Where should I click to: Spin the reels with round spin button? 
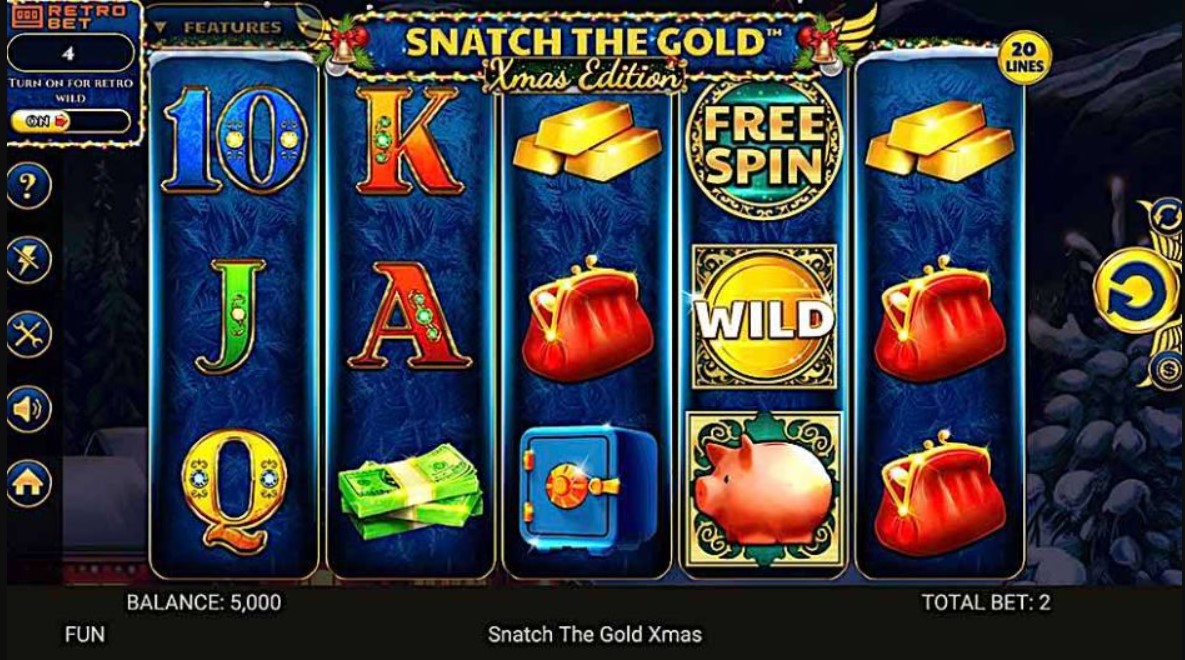click(x=1137, y=293)
